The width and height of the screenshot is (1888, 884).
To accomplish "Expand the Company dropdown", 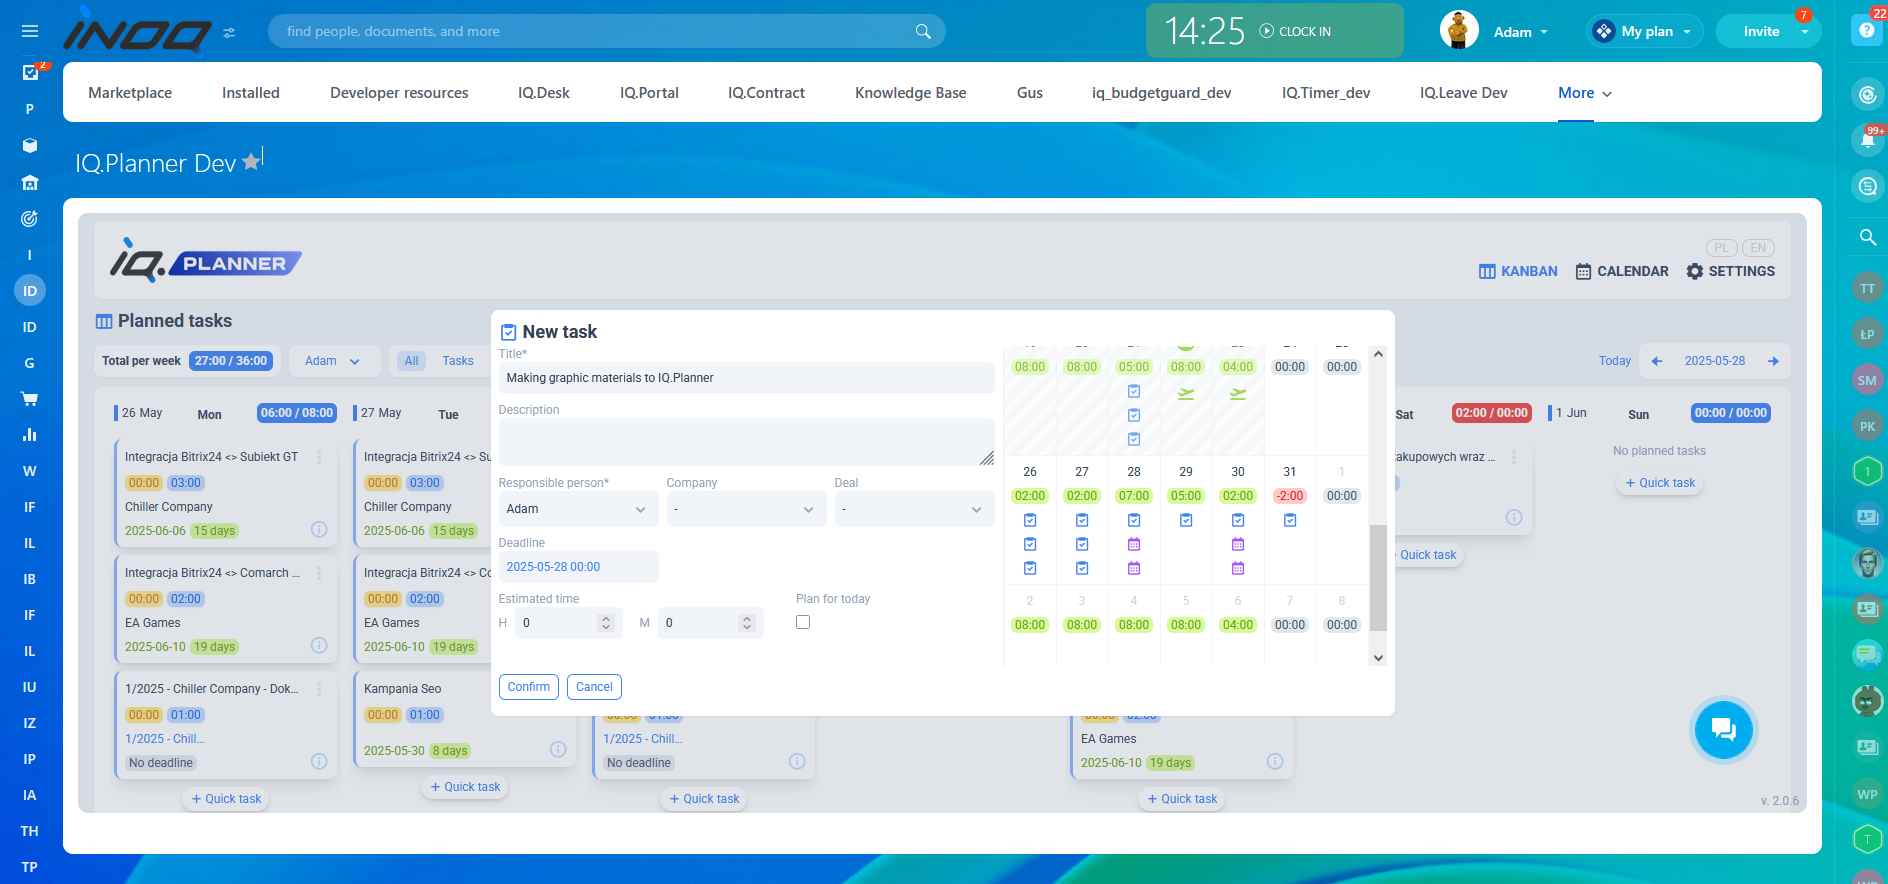I will (746, 509).
